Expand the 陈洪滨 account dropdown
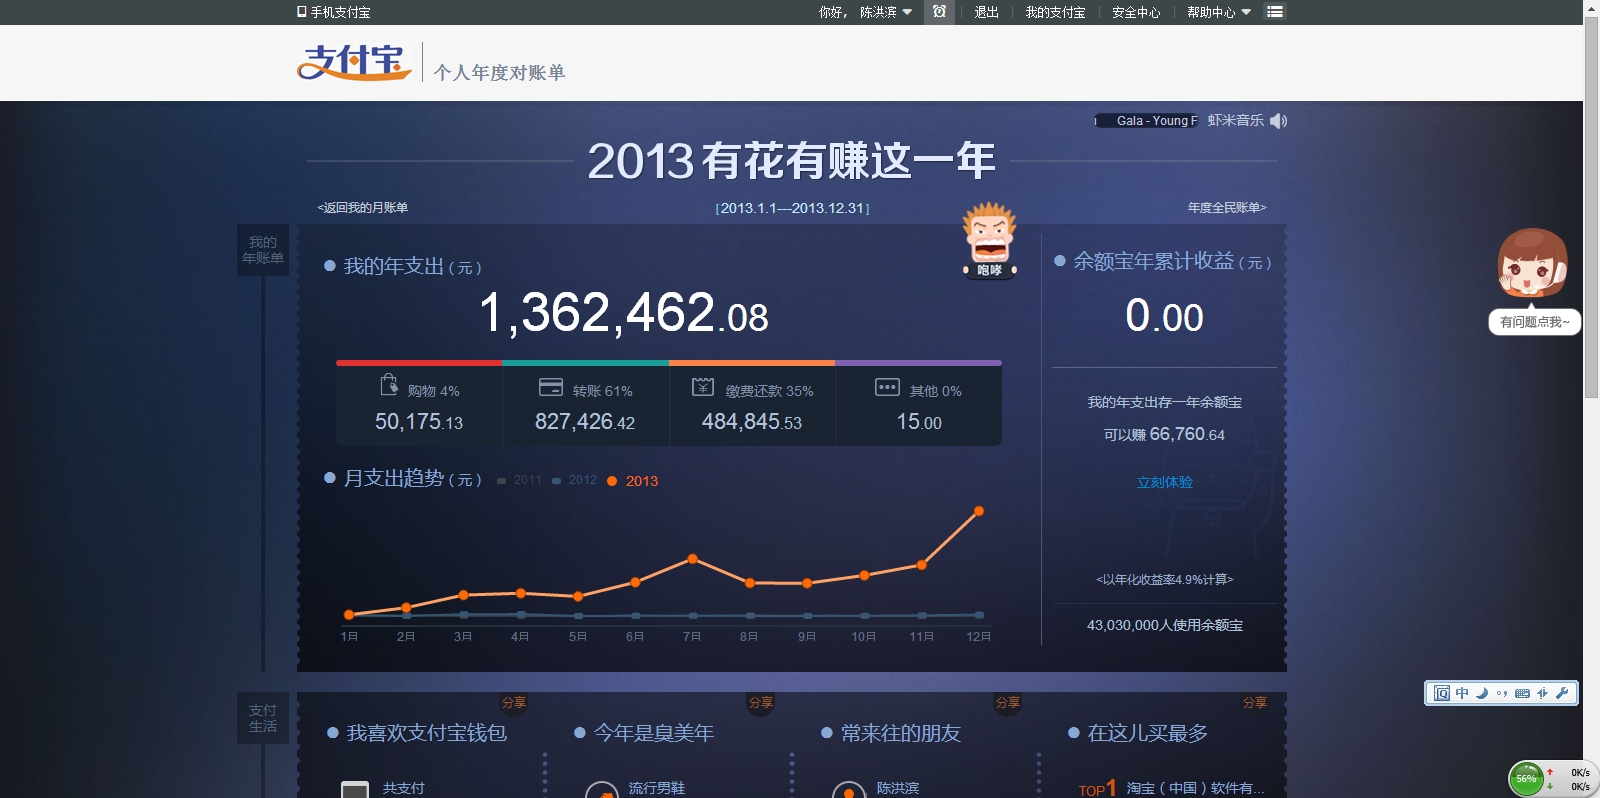Viewport: 1600px width, 798px height. coord(885,12)
